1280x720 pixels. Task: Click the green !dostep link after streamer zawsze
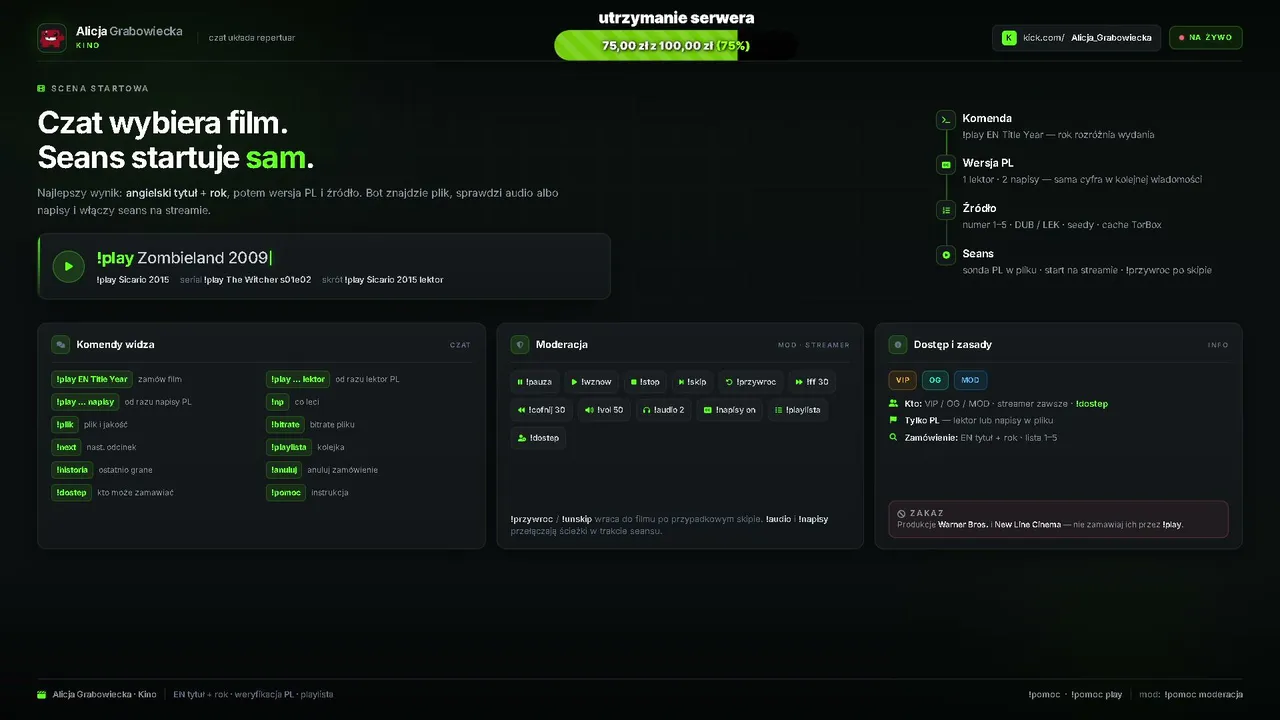point(1091,404)
